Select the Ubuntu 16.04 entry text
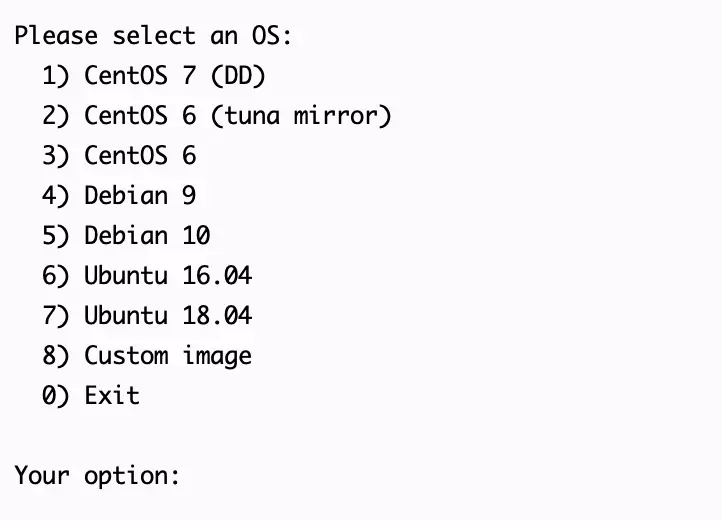Image resolution: width=722 pixels, height=520 pixels. [x=168, y=276]
